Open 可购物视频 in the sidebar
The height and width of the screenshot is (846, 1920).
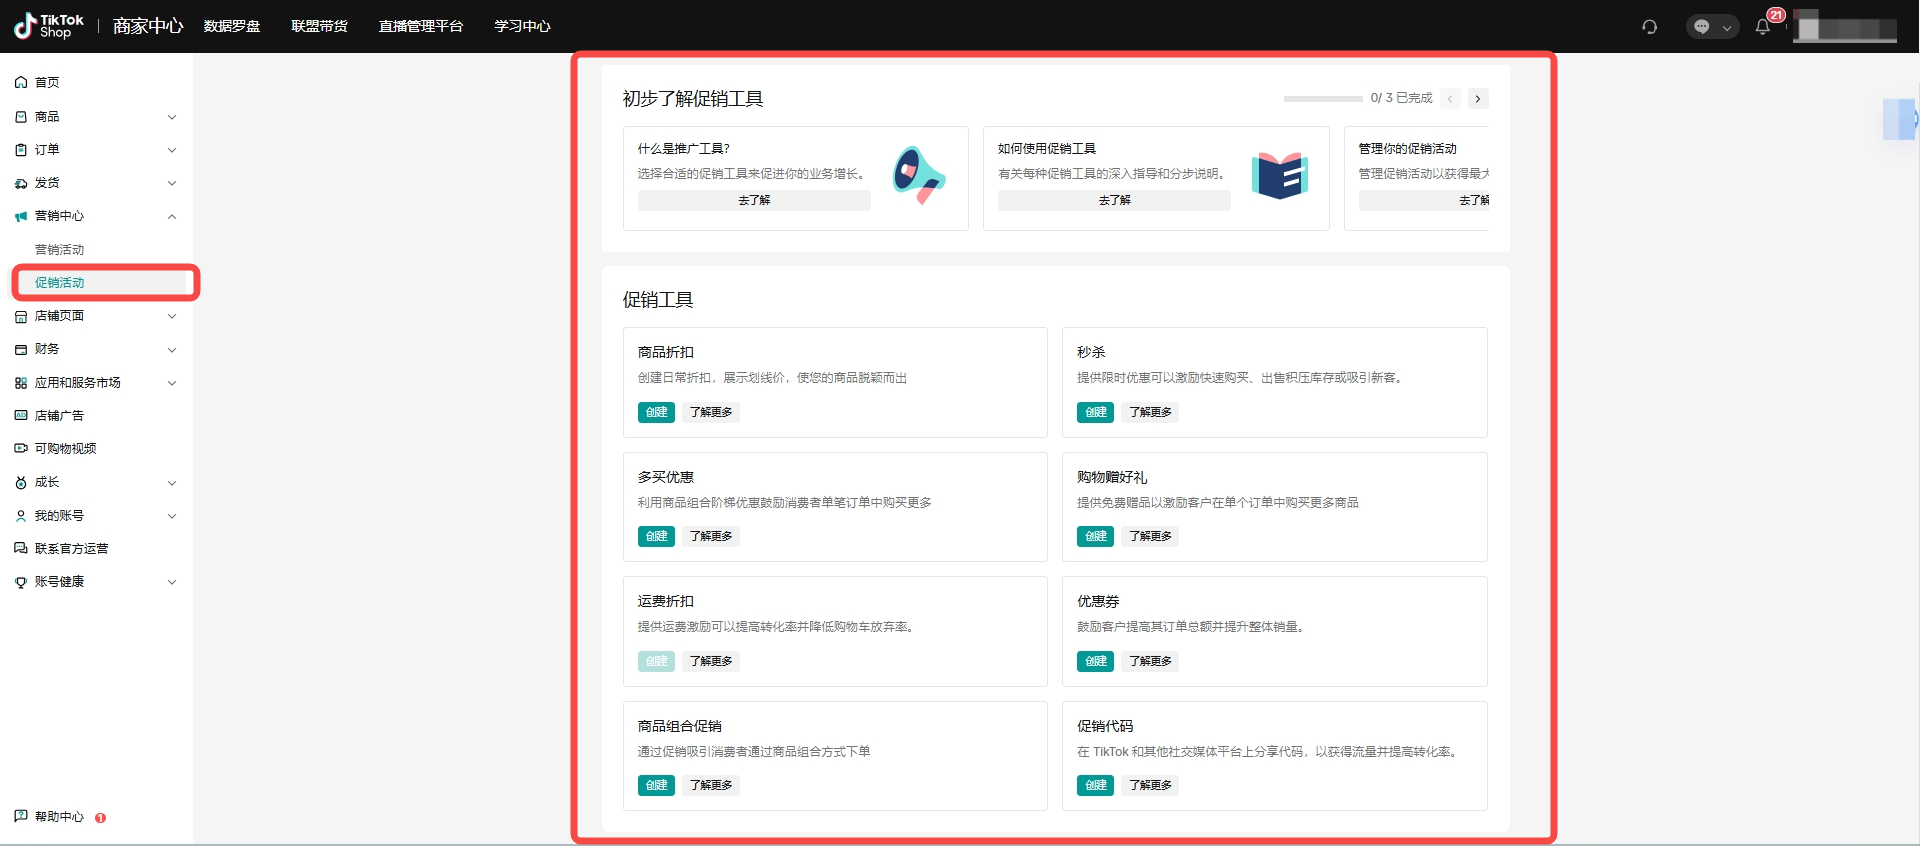coord(65,449)
